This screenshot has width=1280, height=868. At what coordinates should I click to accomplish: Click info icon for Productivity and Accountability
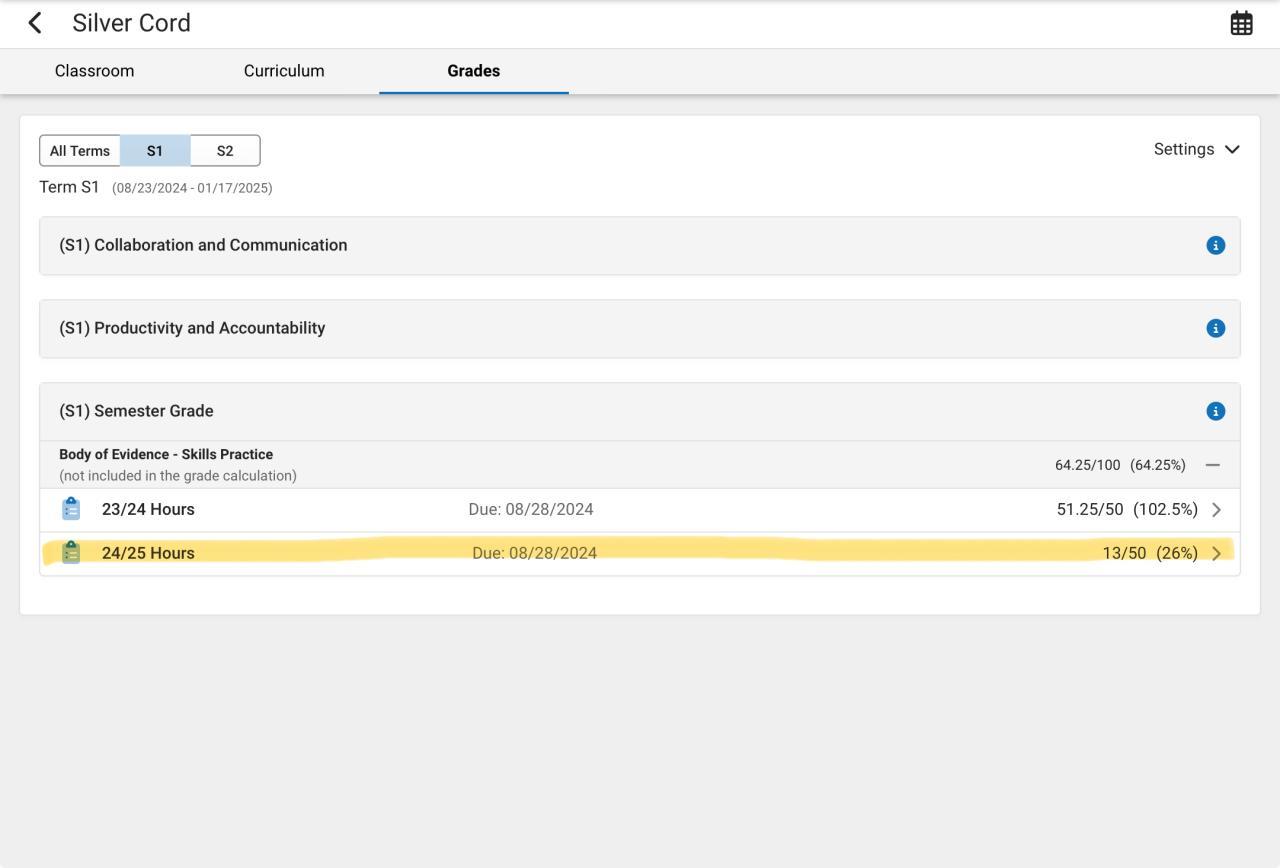[x=1215, y=328]
